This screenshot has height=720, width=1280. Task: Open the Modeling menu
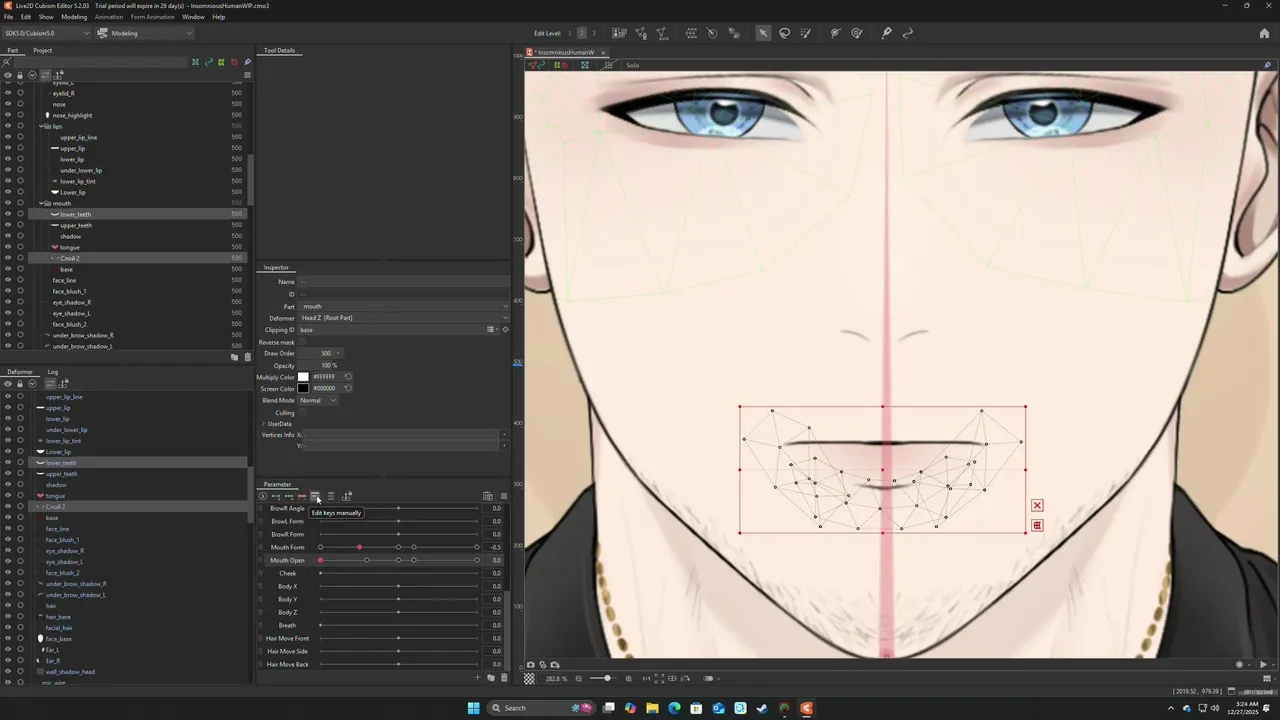pyautogui.click(x=74, y=17)
